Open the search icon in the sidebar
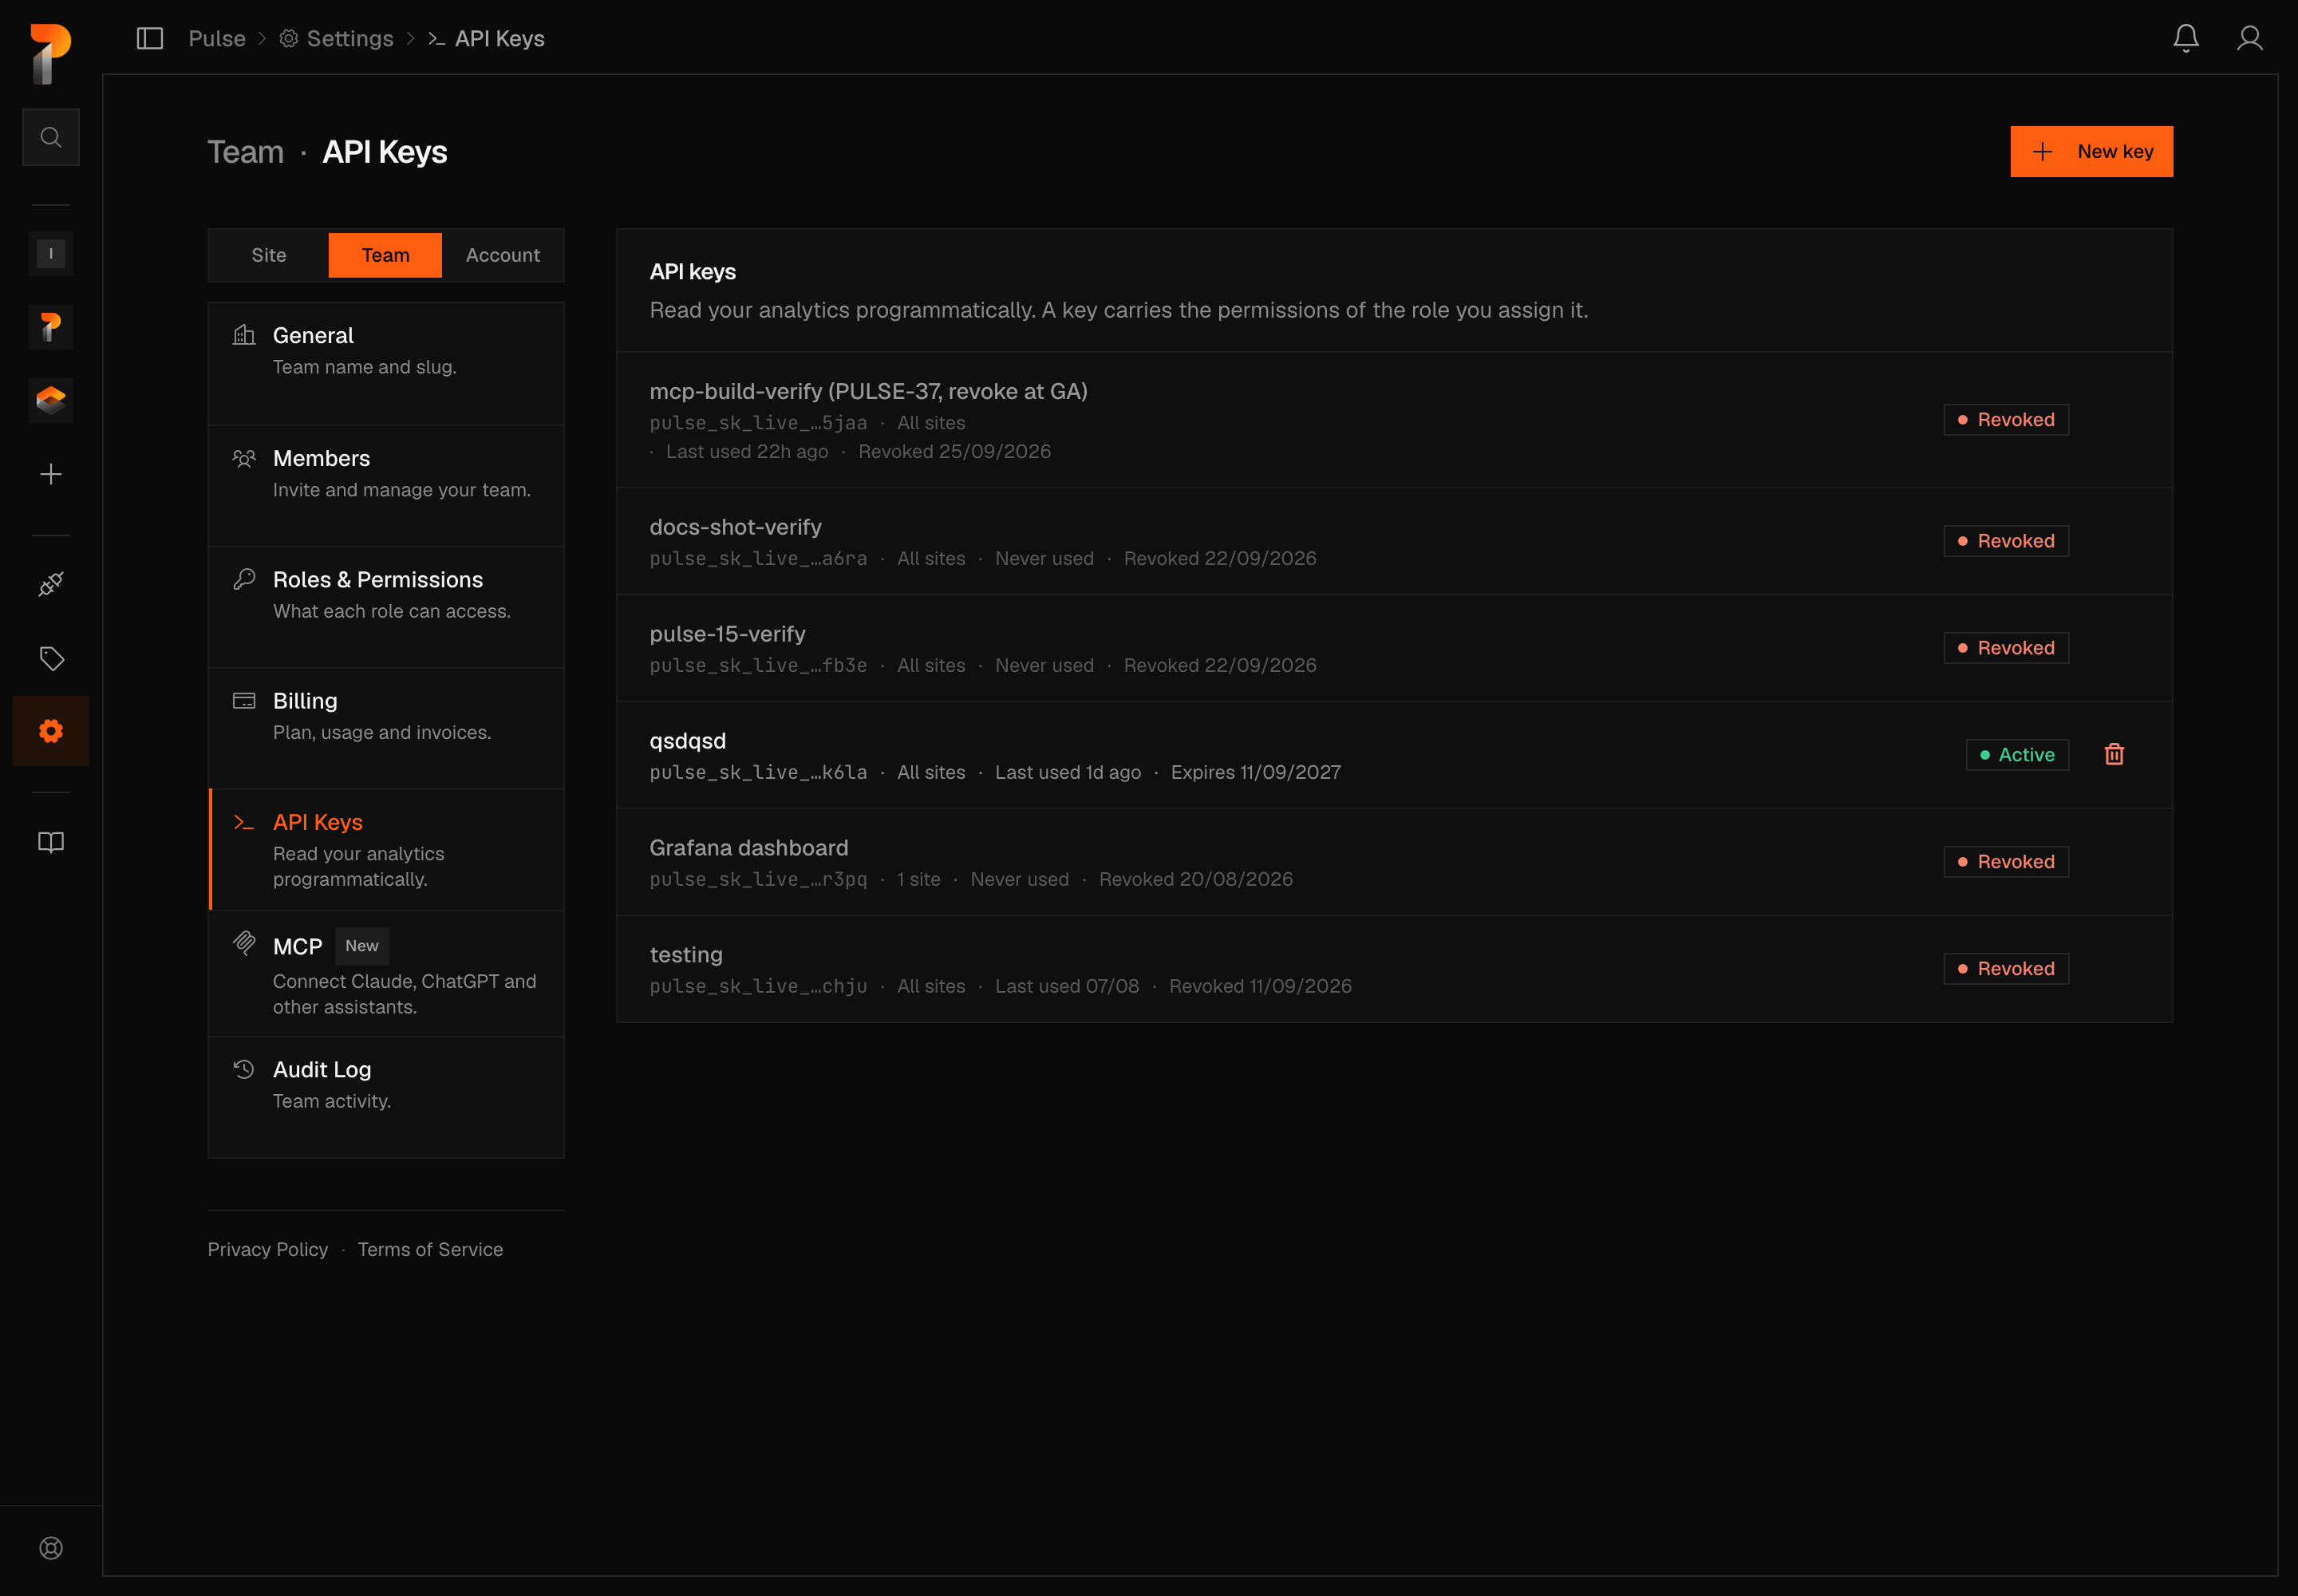The width and height of the screenshot is (2298, 1596). click(51, 137)
